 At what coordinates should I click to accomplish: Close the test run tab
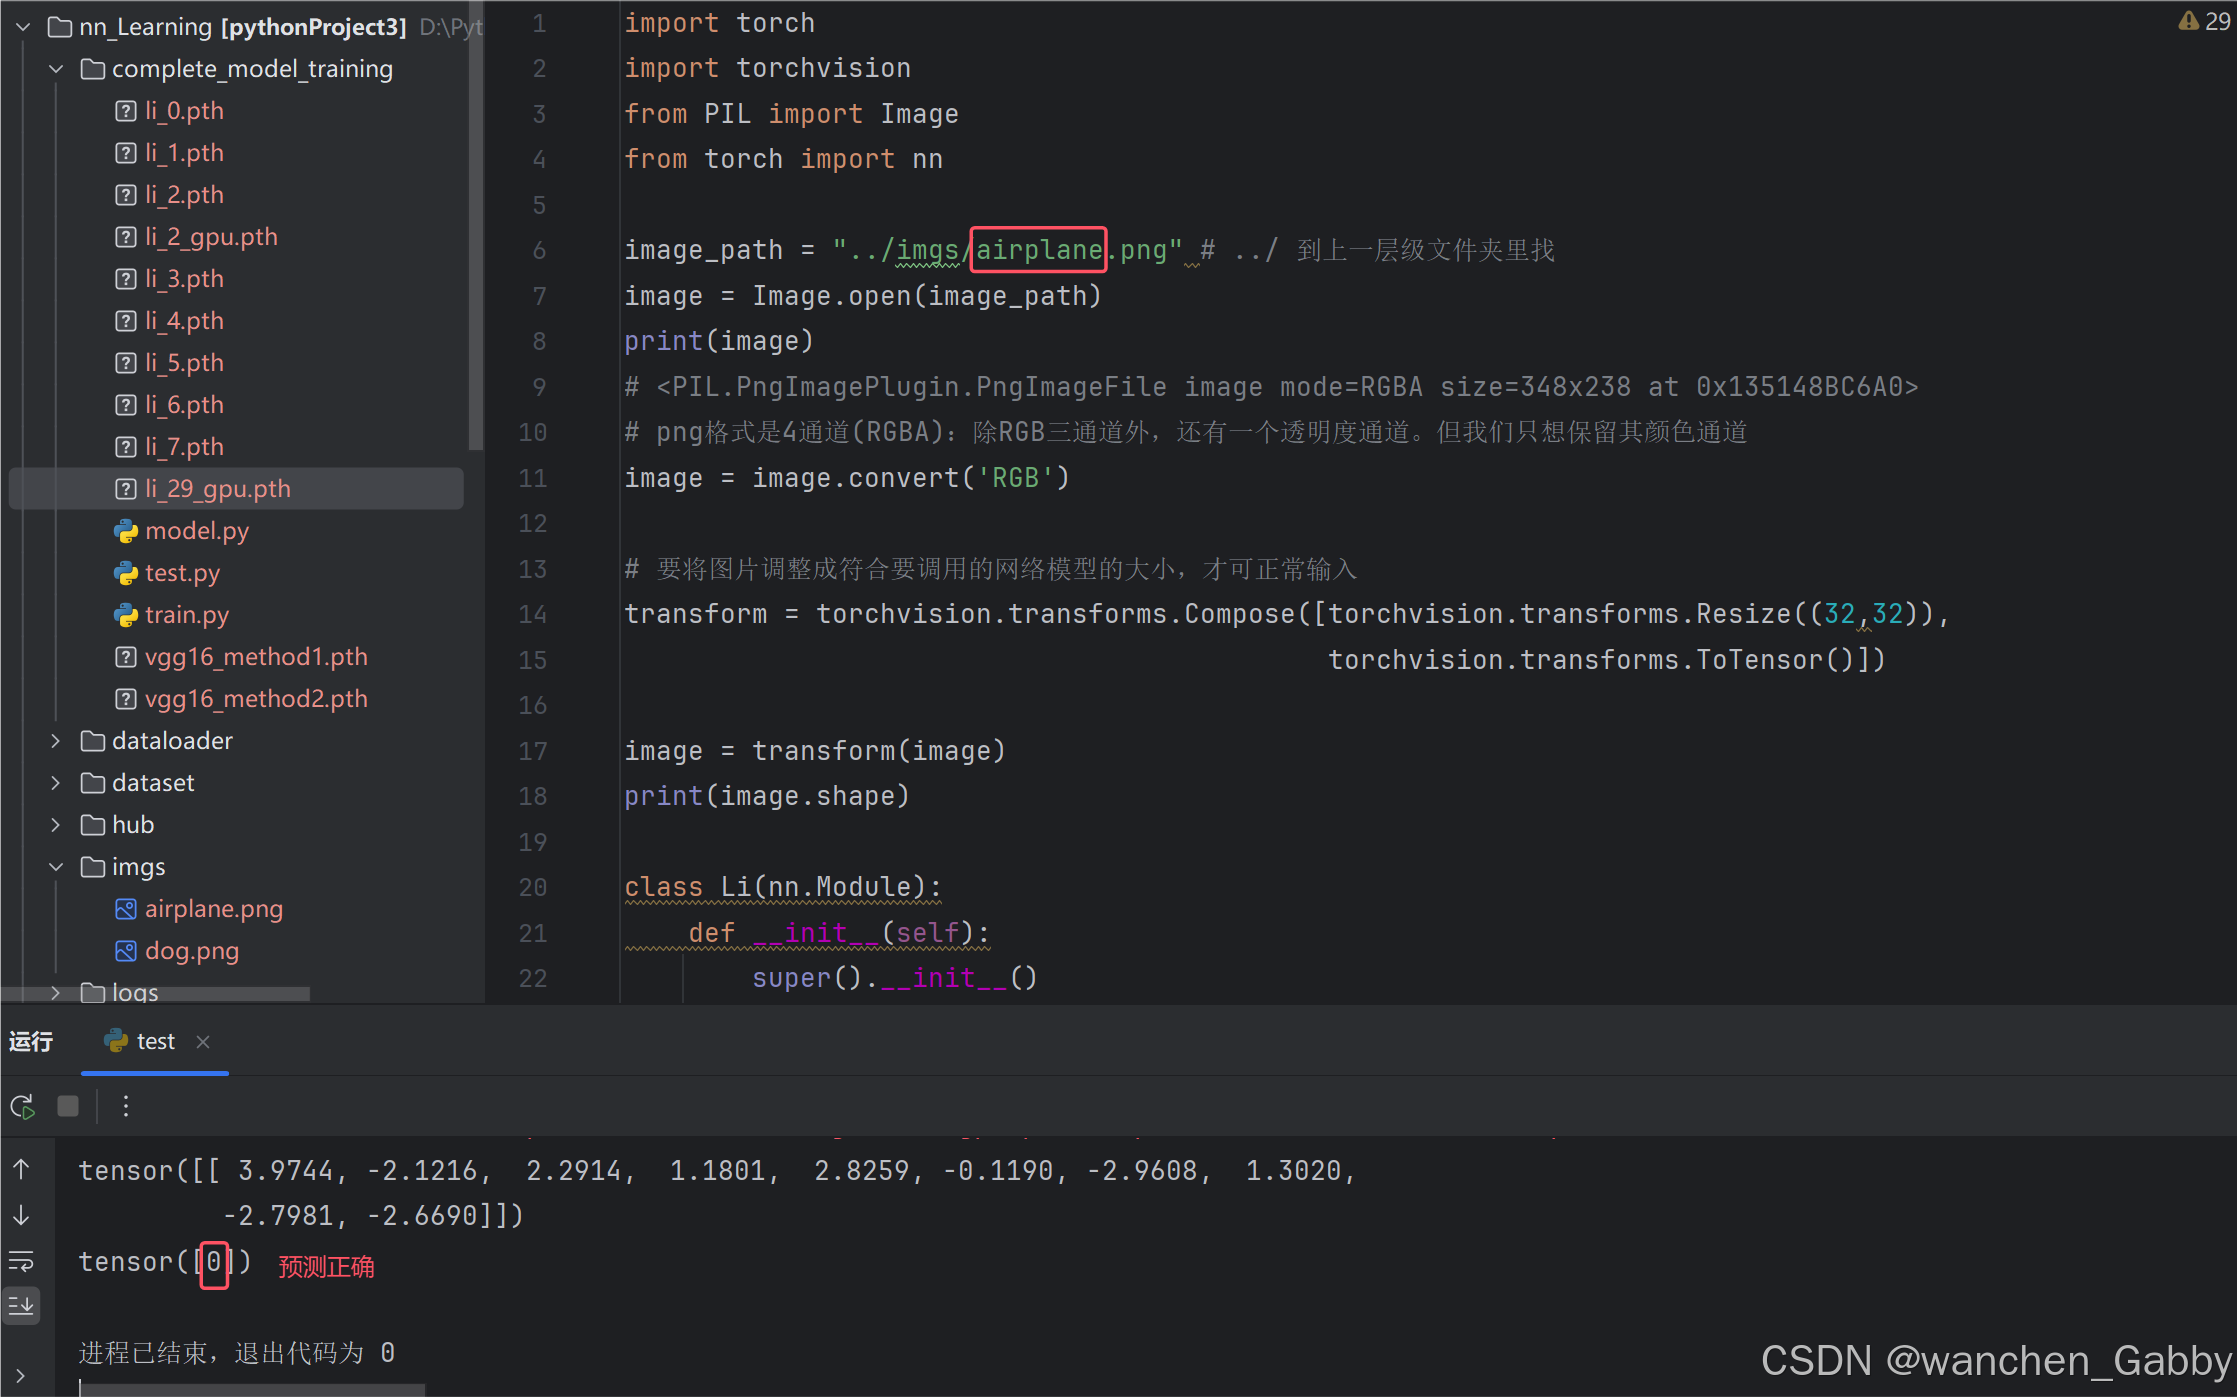203,1042
